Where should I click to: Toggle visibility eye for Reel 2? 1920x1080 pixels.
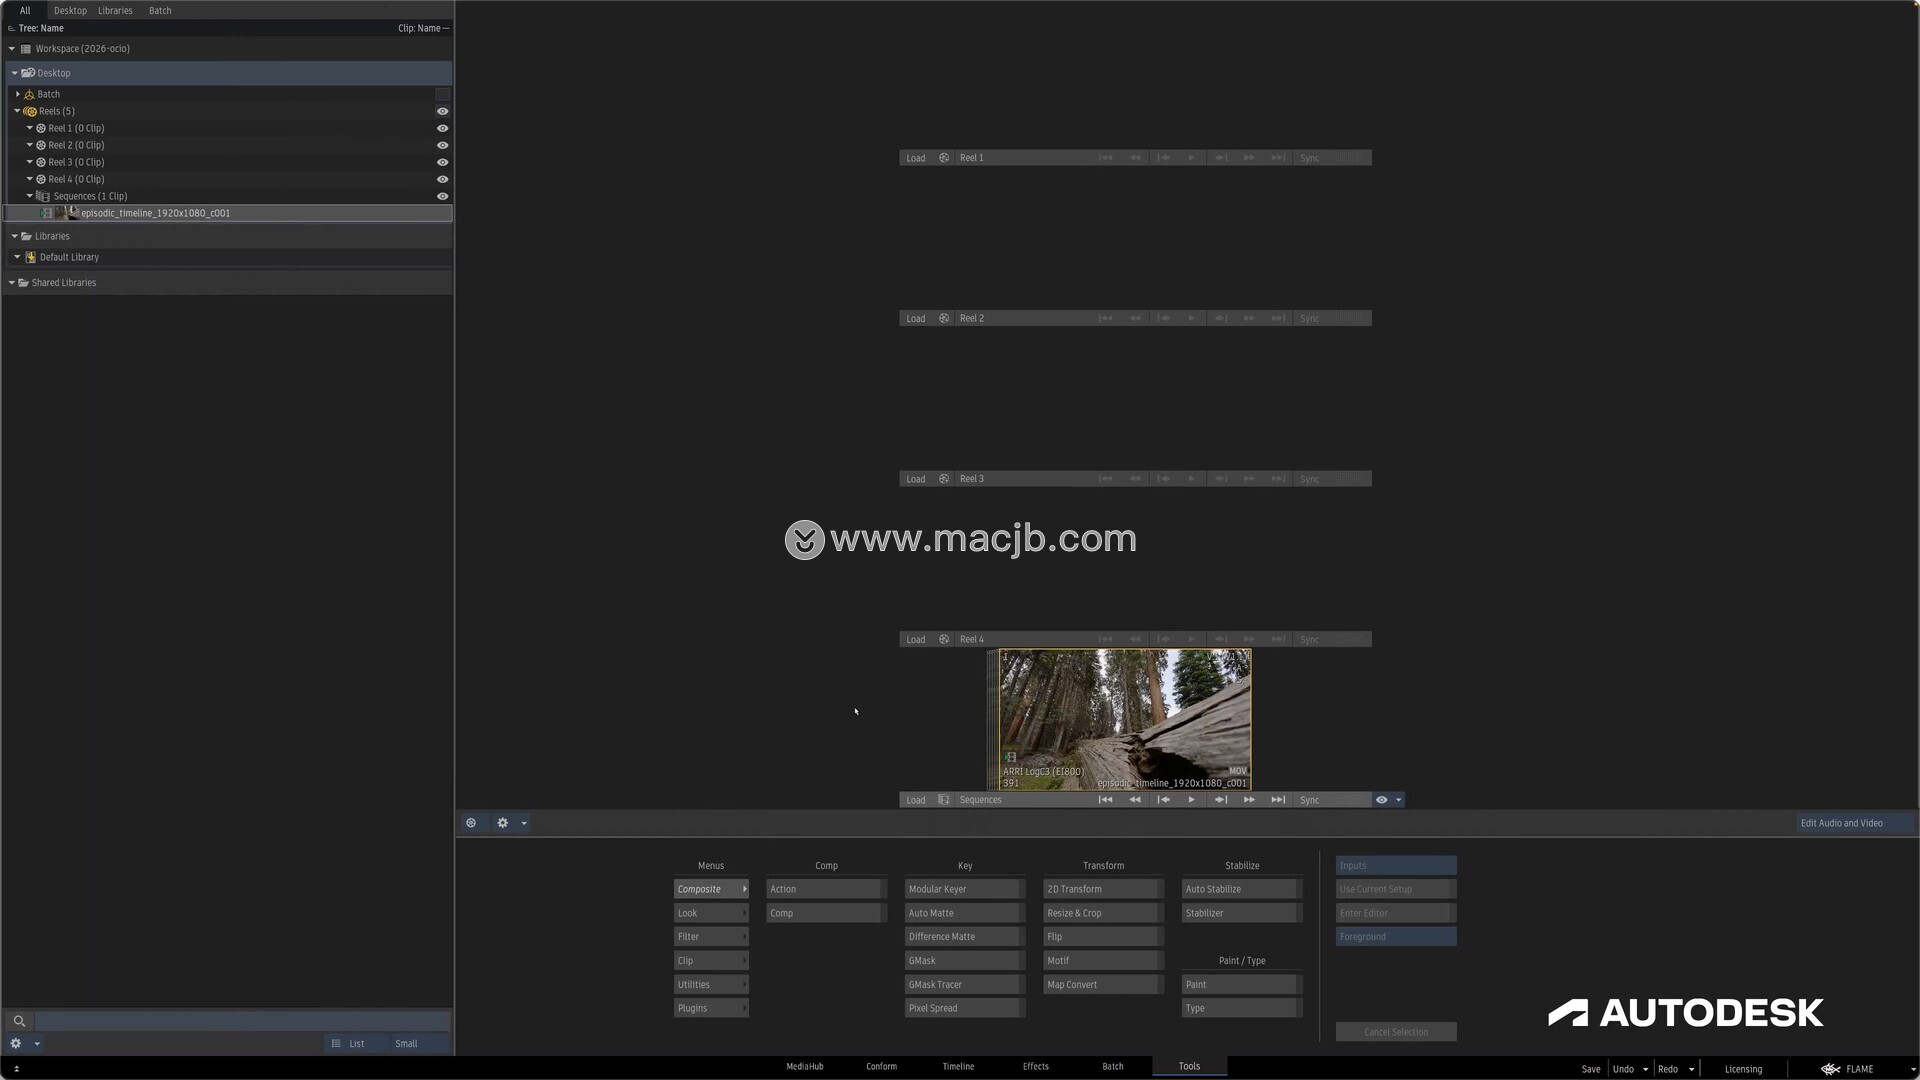pos(442,145)
